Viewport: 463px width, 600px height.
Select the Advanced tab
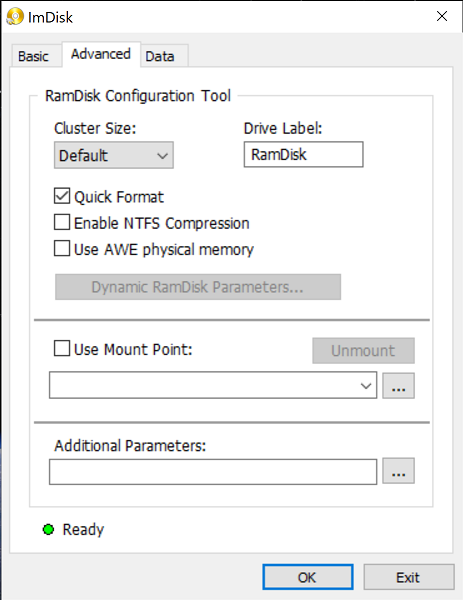click(x=101, y=54)
